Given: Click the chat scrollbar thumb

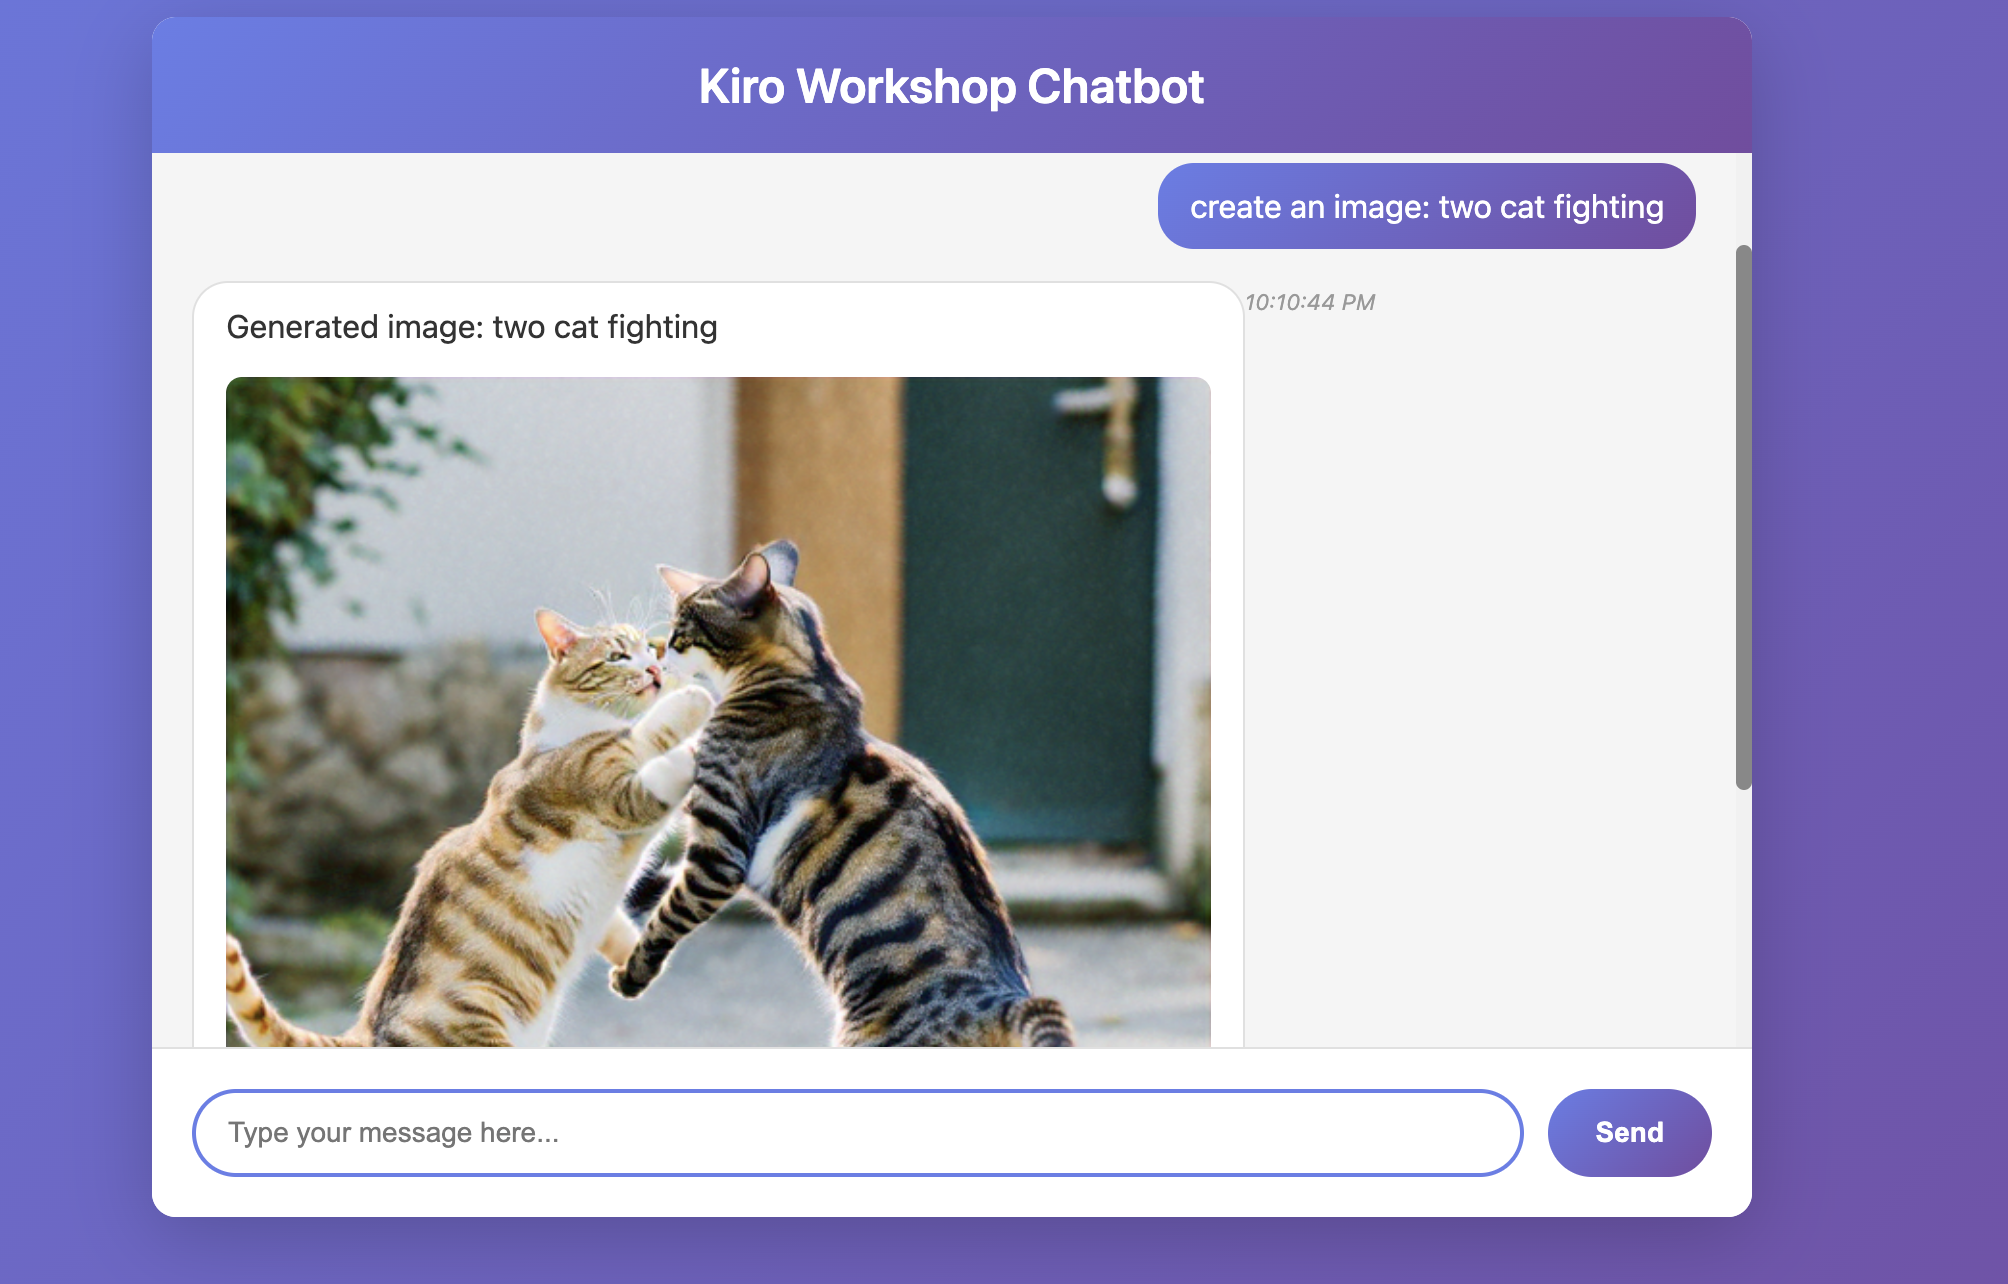Looking at the screenshot, I should click(1743, 516).
